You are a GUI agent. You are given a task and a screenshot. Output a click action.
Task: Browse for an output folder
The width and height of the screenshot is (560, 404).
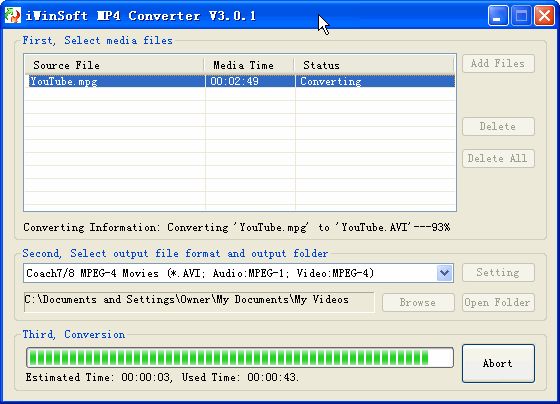click(x=418, y=303)
